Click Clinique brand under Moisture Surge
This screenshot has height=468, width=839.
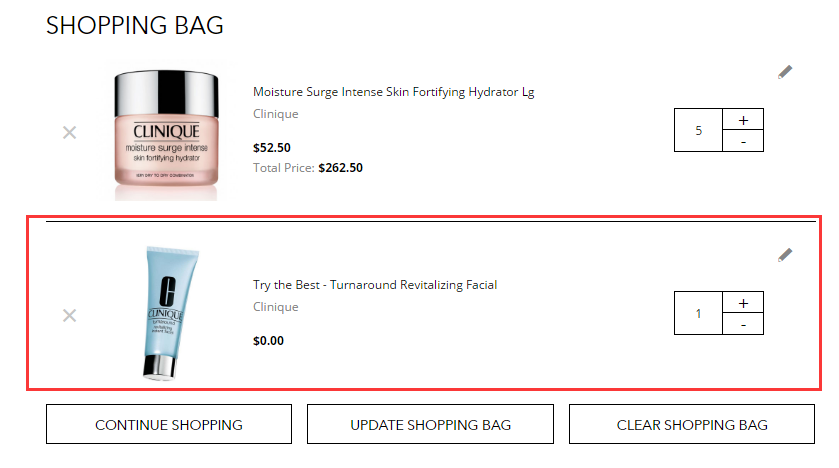coord(276,114)
